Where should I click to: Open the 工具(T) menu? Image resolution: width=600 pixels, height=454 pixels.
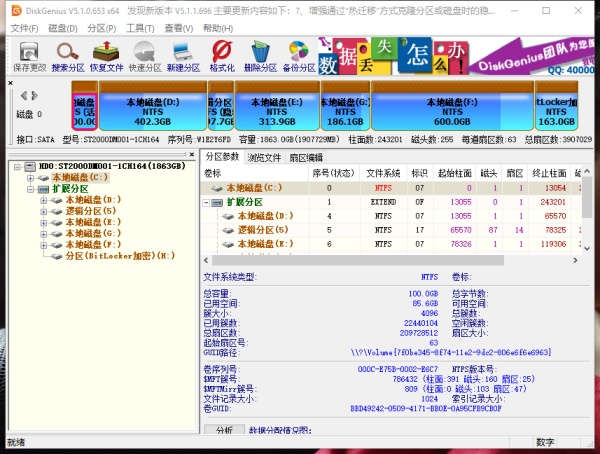coord(140,28)
